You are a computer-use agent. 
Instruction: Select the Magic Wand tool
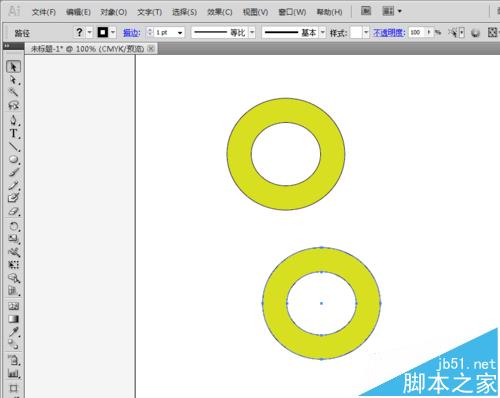[13, 92]
